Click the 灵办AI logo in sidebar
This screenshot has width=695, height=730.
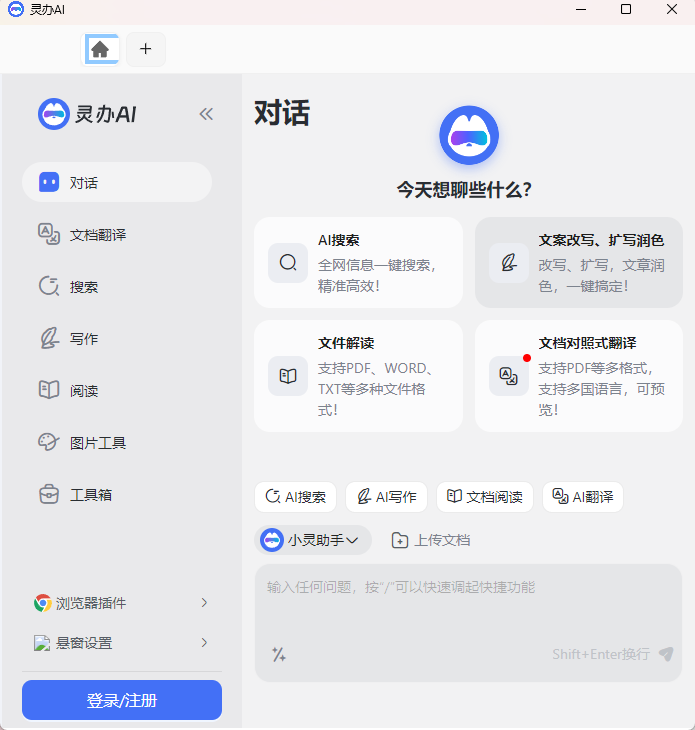(88, 114)
